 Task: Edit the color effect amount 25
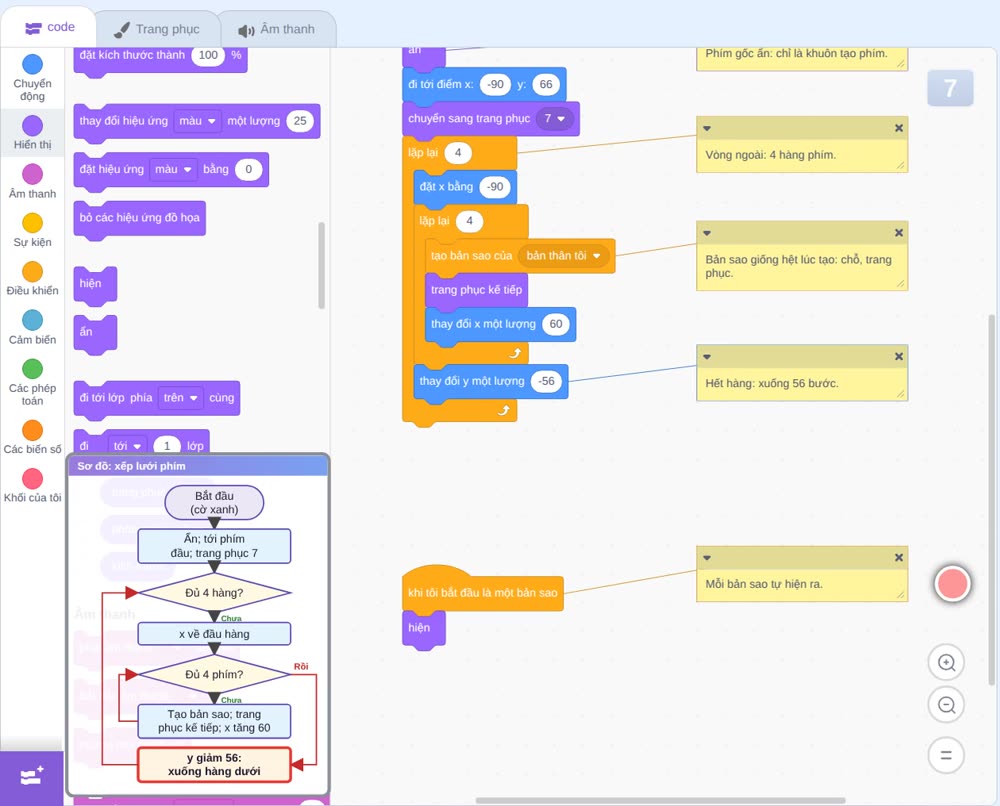[x=300, y=121]
